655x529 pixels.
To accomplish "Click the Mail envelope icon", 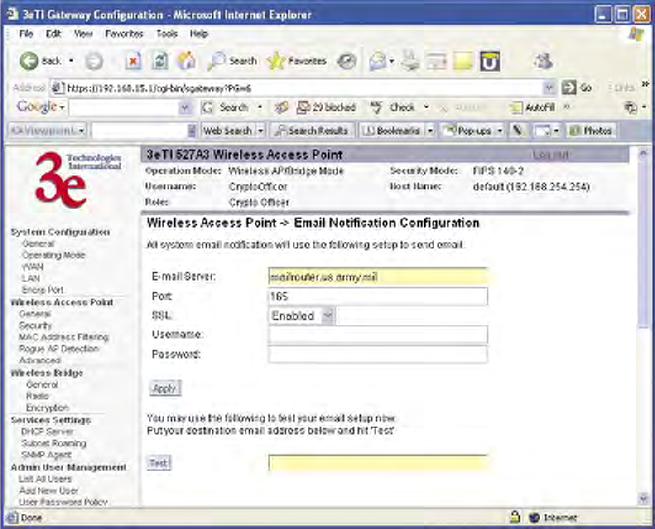I will coord(378,61).
